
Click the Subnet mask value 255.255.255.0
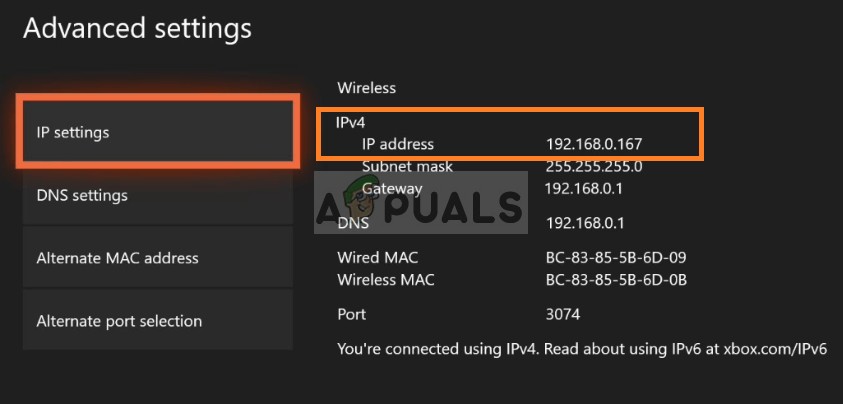click(x=594, y=166)
